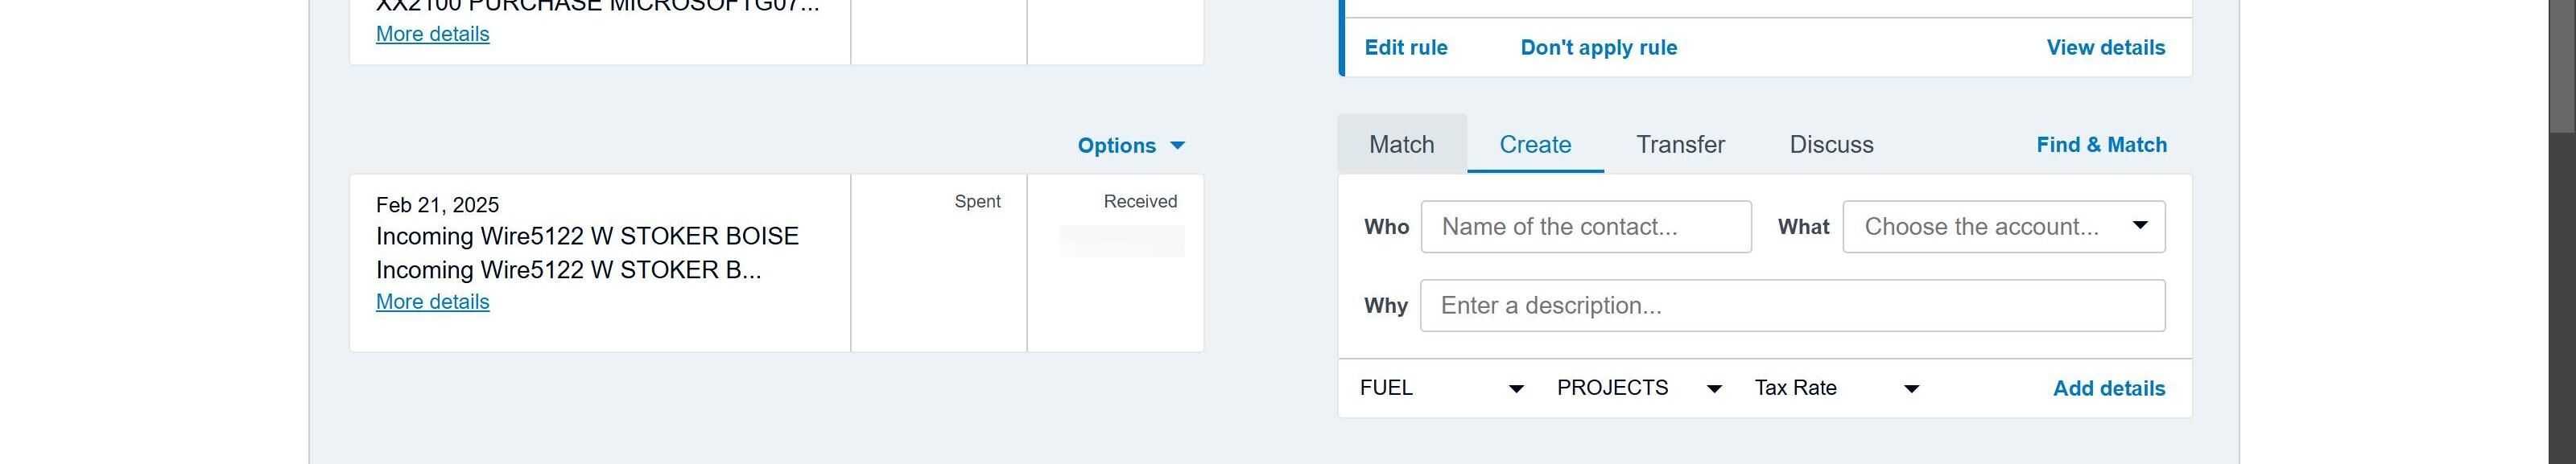This screenshot has height=464, width=2576.
Task: Open More details for Microsoft purchase line
Action: [x=432, y=34]
